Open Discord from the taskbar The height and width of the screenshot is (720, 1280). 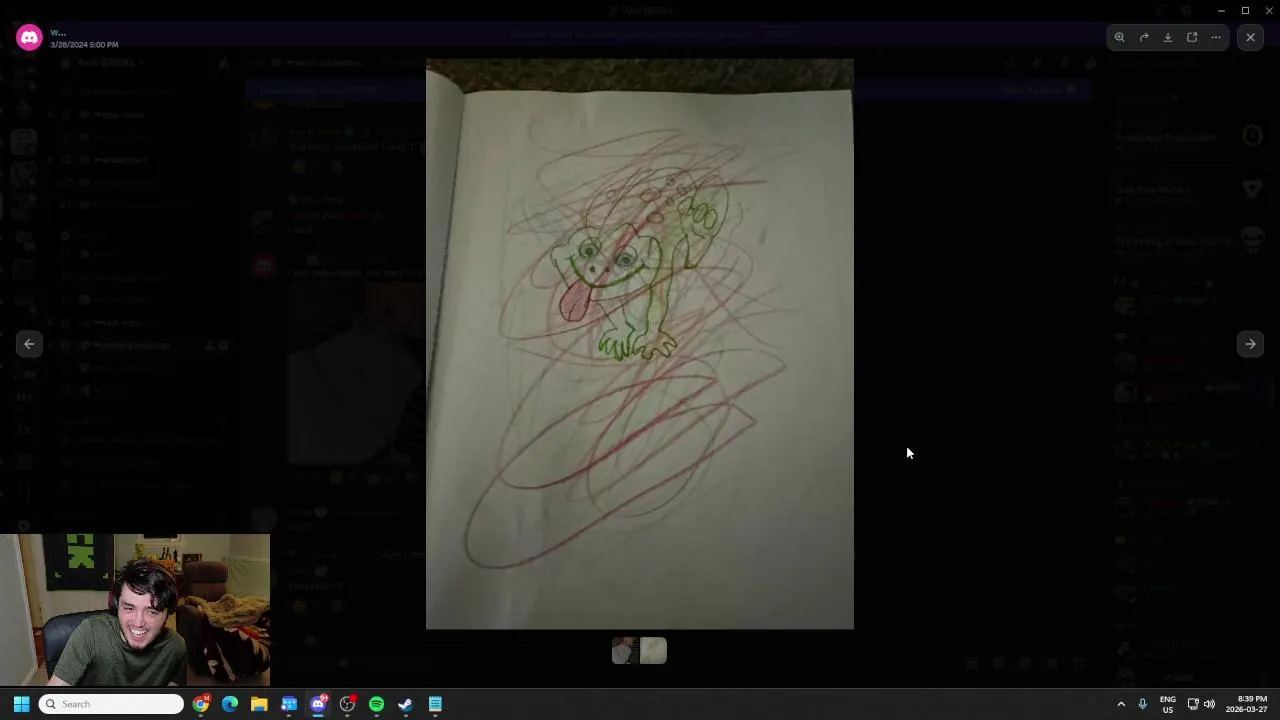(318, 704)
